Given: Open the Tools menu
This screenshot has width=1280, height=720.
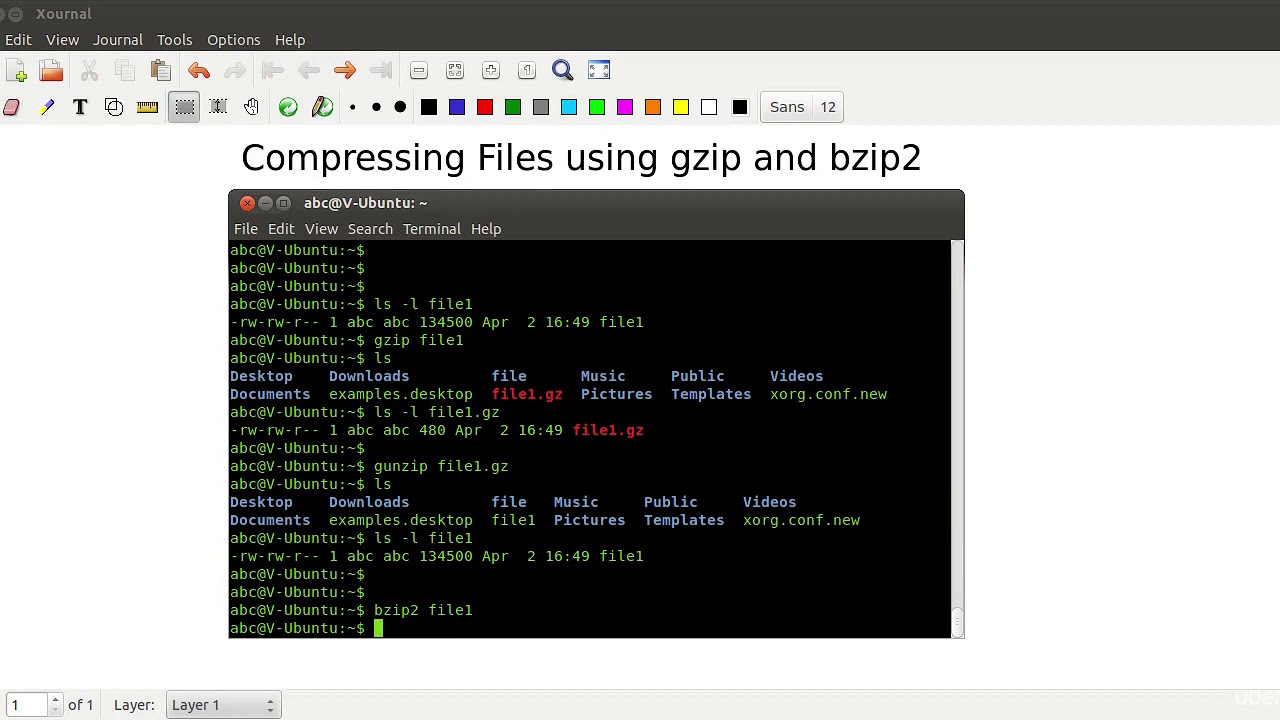Looking at the screenshot, I should click(x=174, y=40).
